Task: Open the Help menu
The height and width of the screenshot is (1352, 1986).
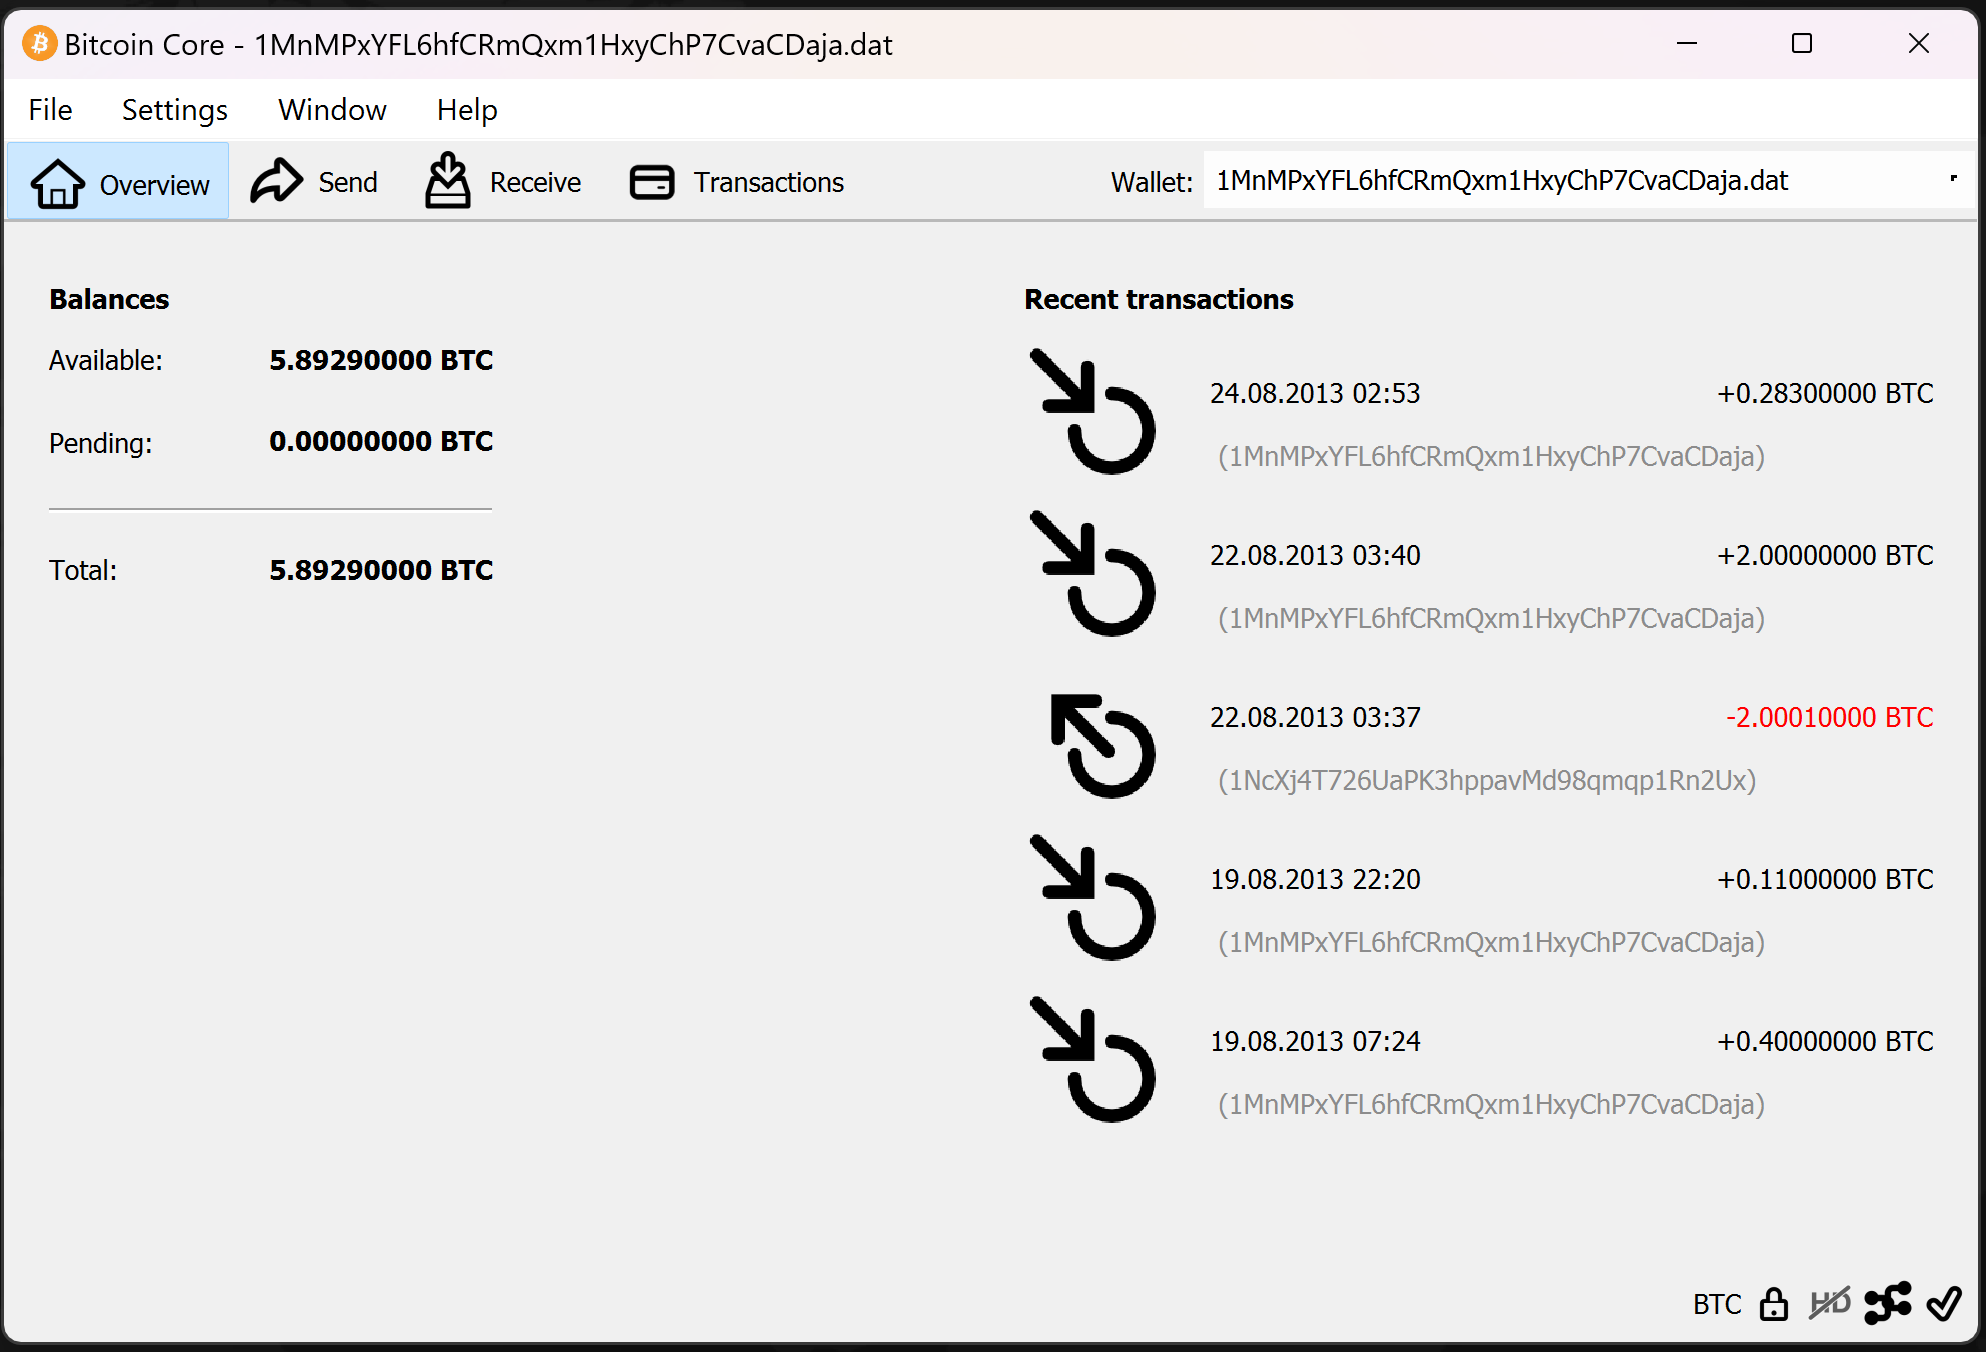Action: 466,110
